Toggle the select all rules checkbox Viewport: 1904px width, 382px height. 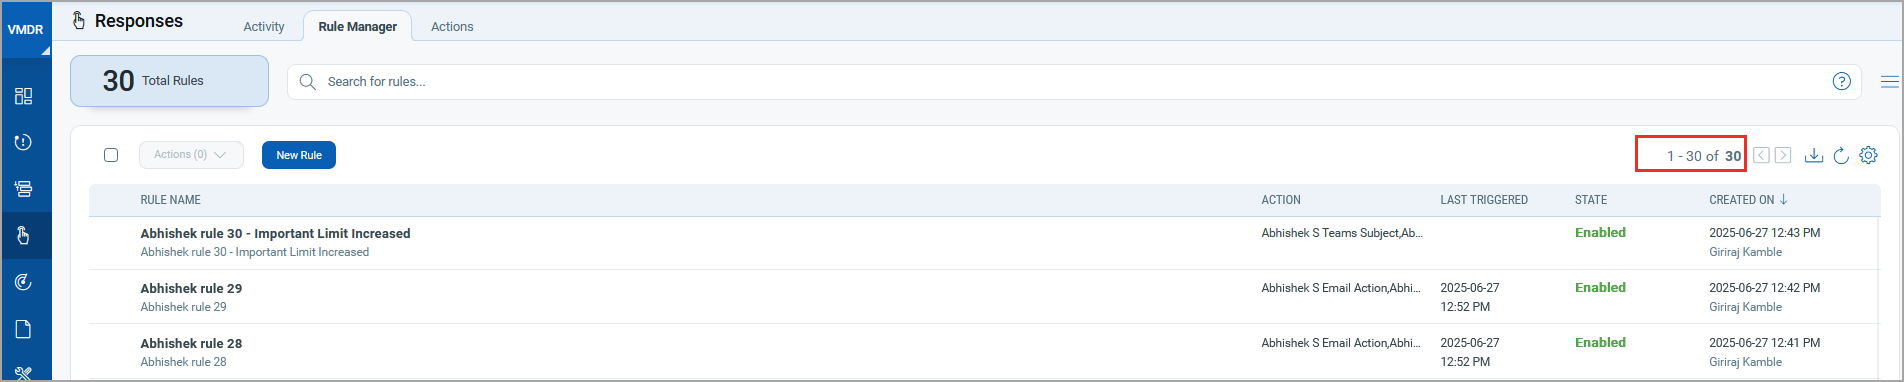pyautogui.click(x=111, y=155)
